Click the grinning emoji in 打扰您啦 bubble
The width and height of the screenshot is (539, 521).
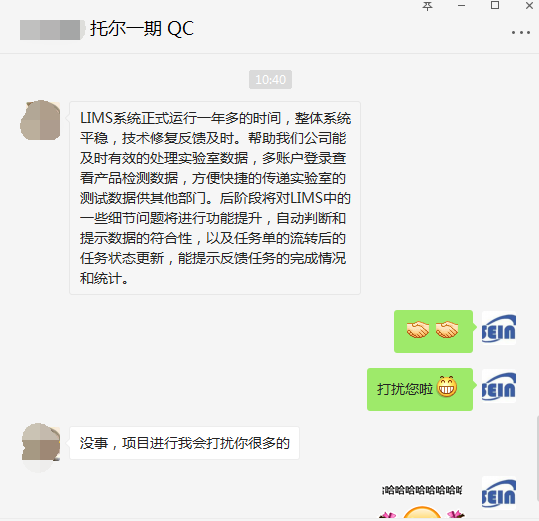[x=447, y=387]
